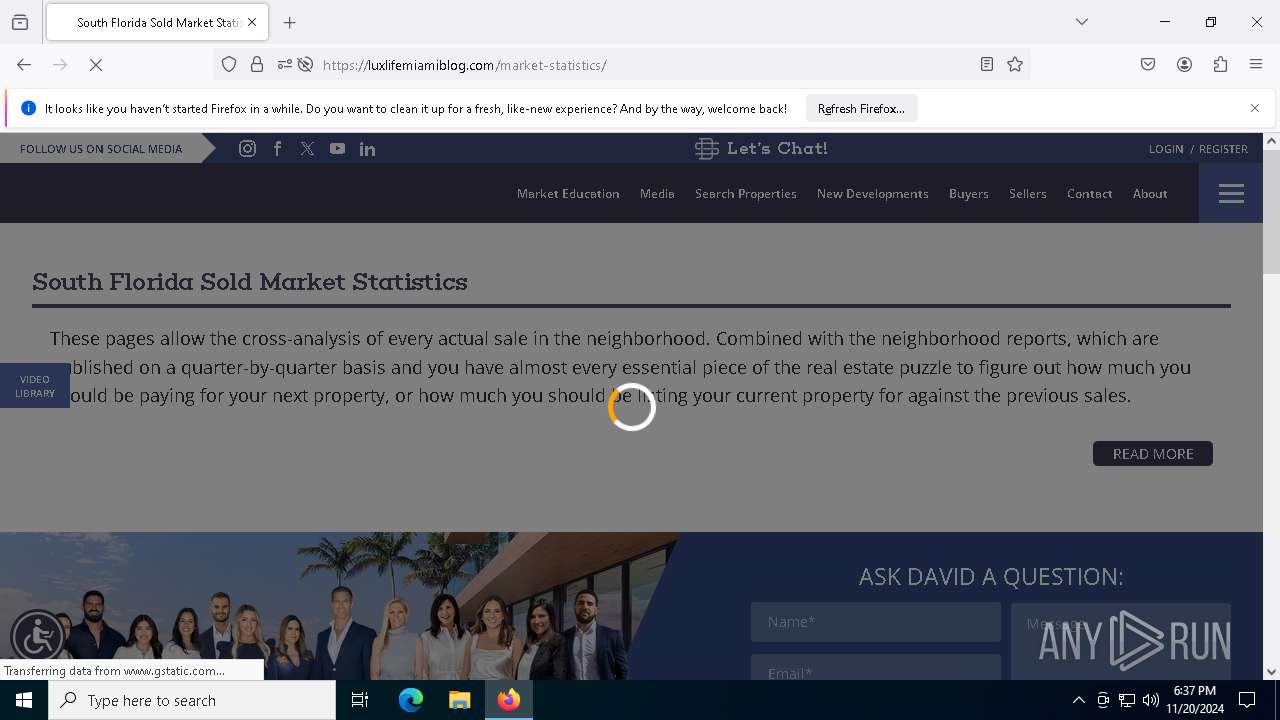This screenshot has height=720, width=1280.
Task: Click the Refresh Firefox button
Action: pos(861,108)
